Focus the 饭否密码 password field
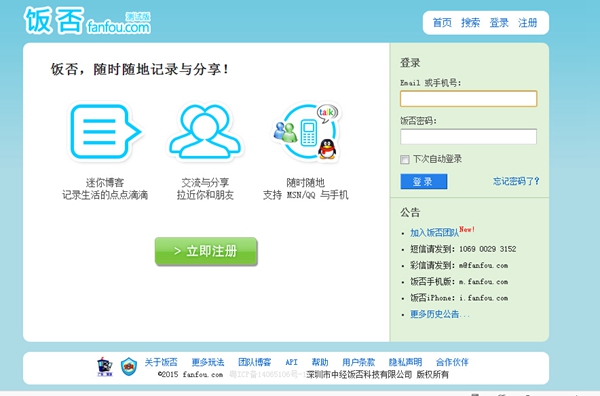 point(468,137)
